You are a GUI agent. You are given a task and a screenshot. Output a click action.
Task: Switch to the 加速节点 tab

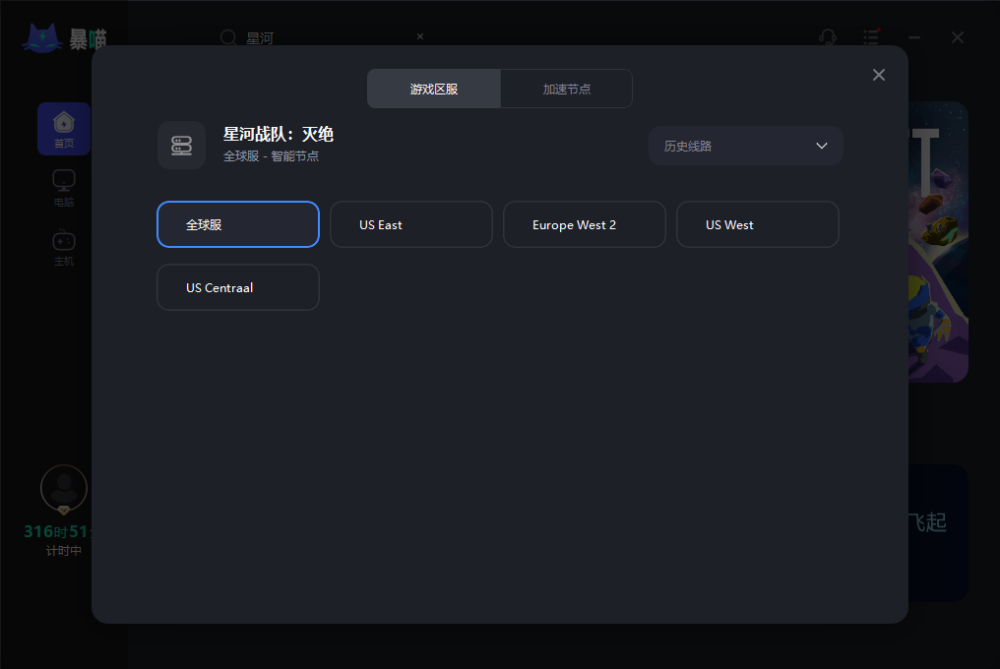click(566, 89)
